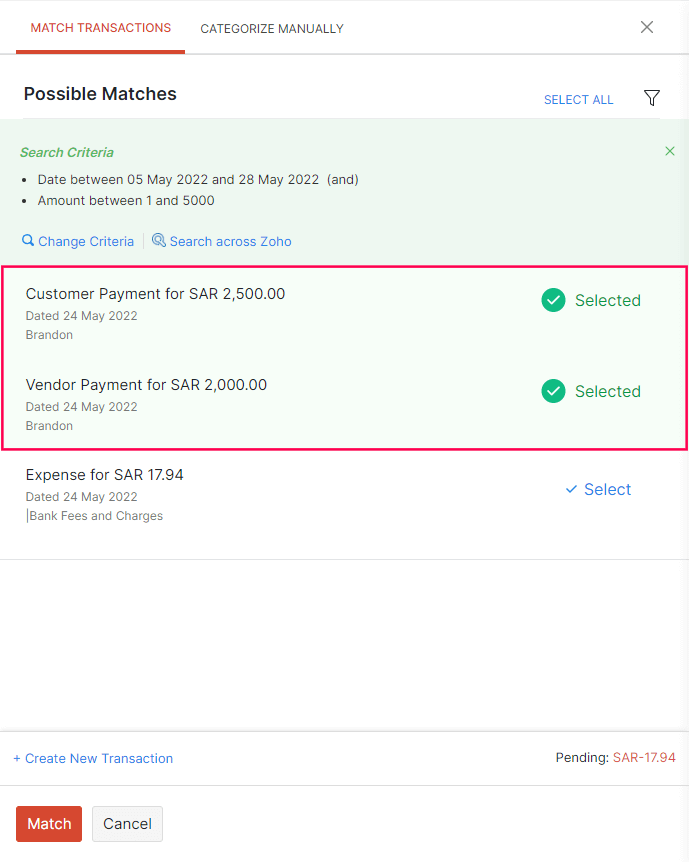Click the Match button
This screenshot has height=862, width=689.
[48, 824]
